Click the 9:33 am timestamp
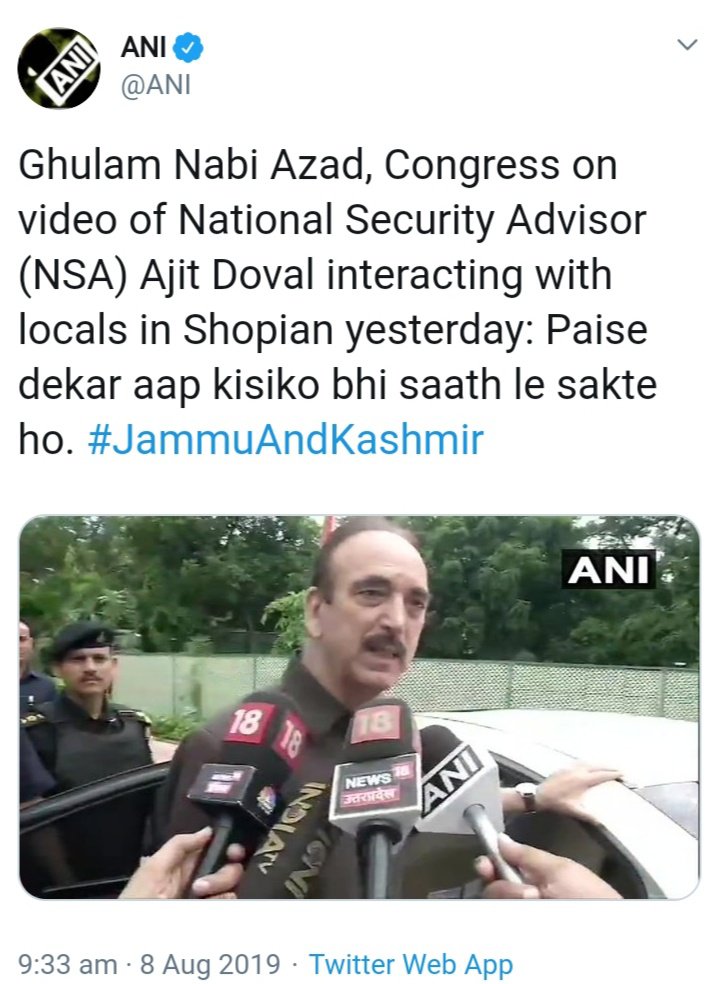Image resolution: width=719 pixels, height=984 pixels. [68, 964]
